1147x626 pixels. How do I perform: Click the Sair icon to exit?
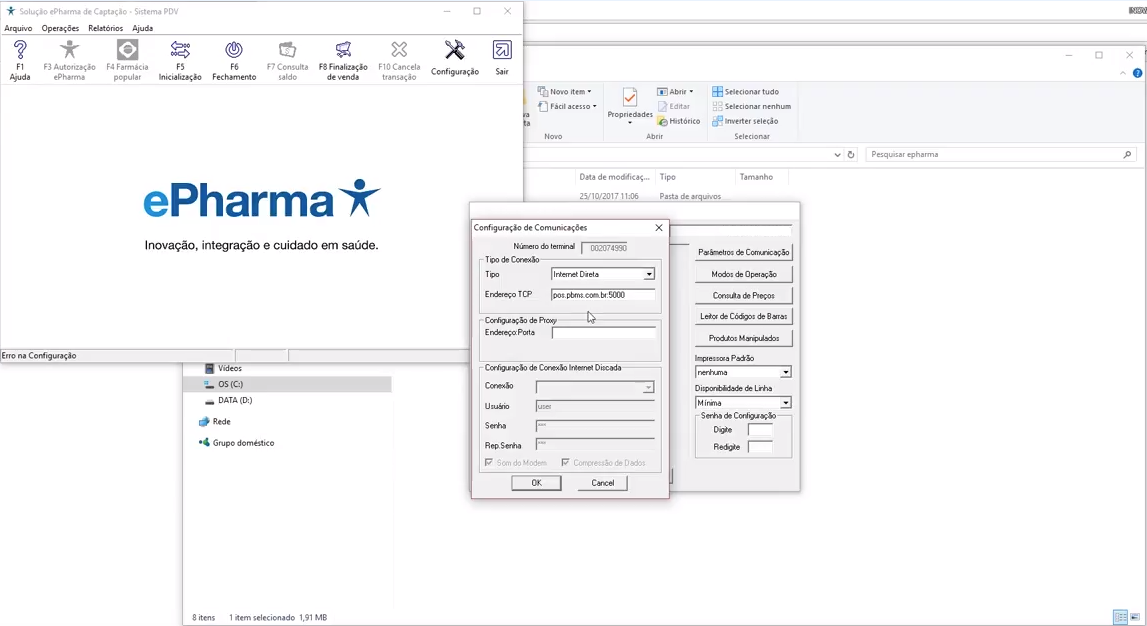(501, 60)
